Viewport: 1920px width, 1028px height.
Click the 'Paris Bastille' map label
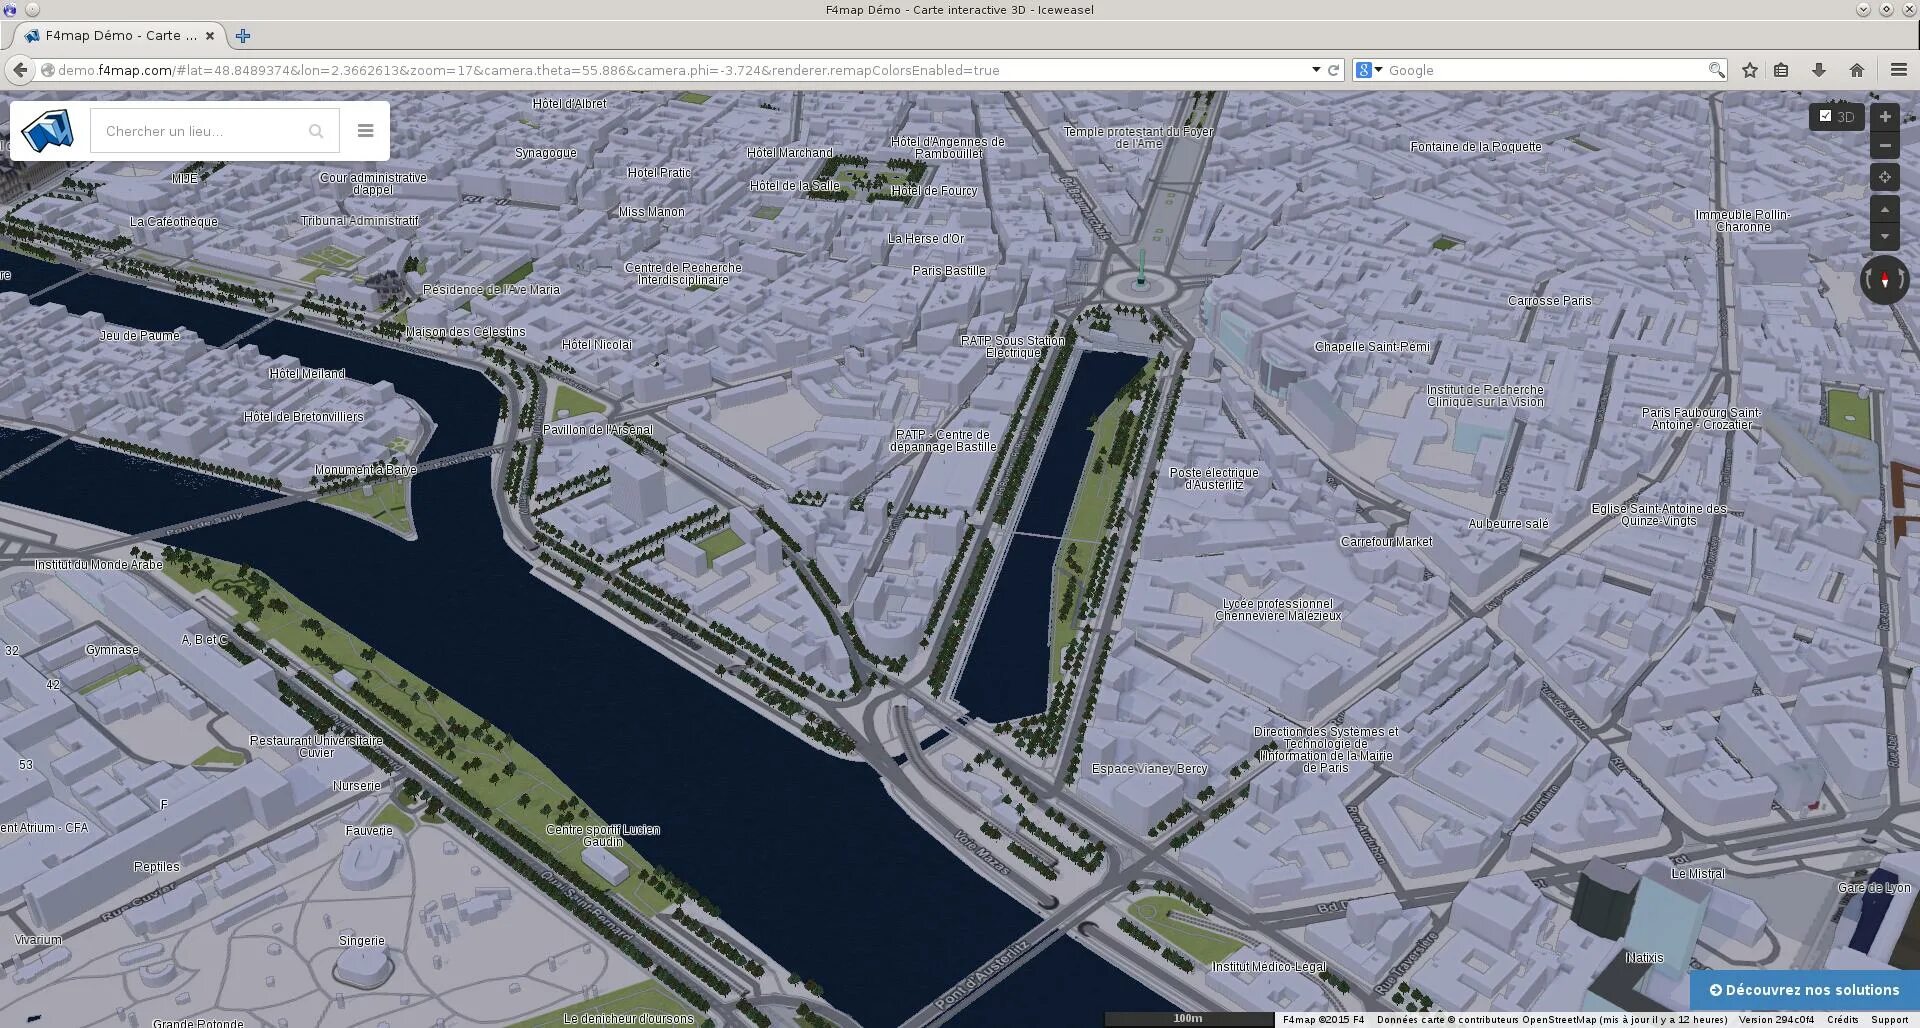pyautogui.click(x=949, y=271)
